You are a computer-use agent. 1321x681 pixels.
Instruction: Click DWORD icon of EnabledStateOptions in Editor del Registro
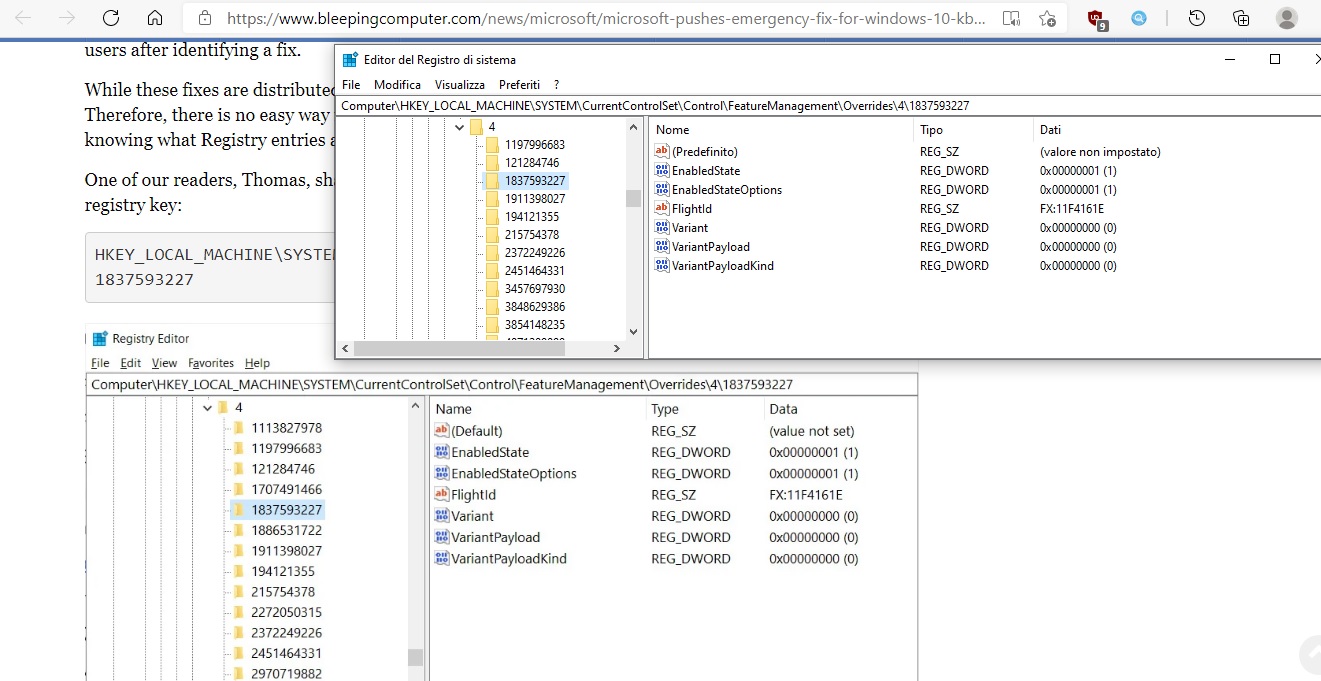coord(662,189)
